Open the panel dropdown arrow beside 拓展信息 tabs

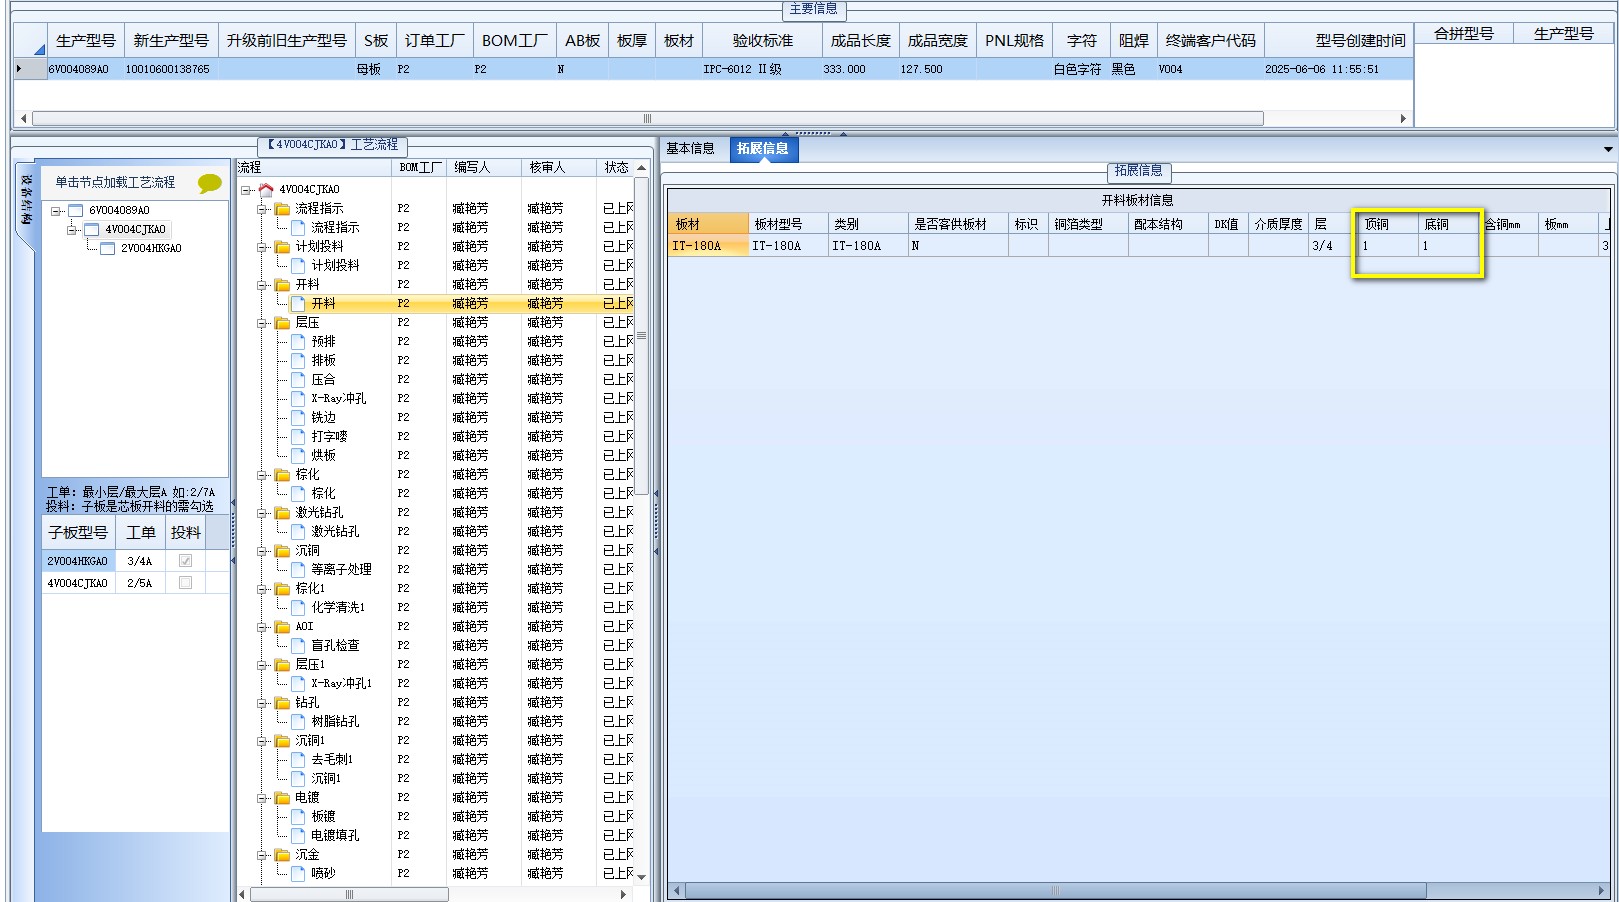[1608, 149]
